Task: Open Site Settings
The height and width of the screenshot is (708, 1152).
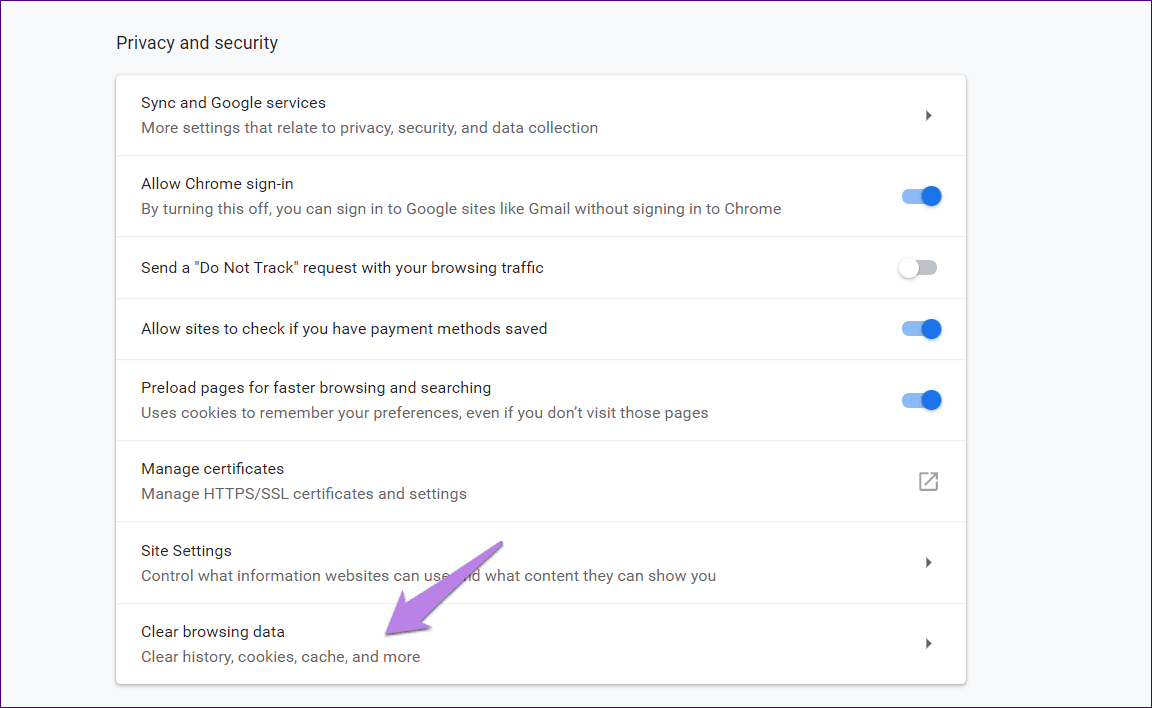Action: (541, 563)
